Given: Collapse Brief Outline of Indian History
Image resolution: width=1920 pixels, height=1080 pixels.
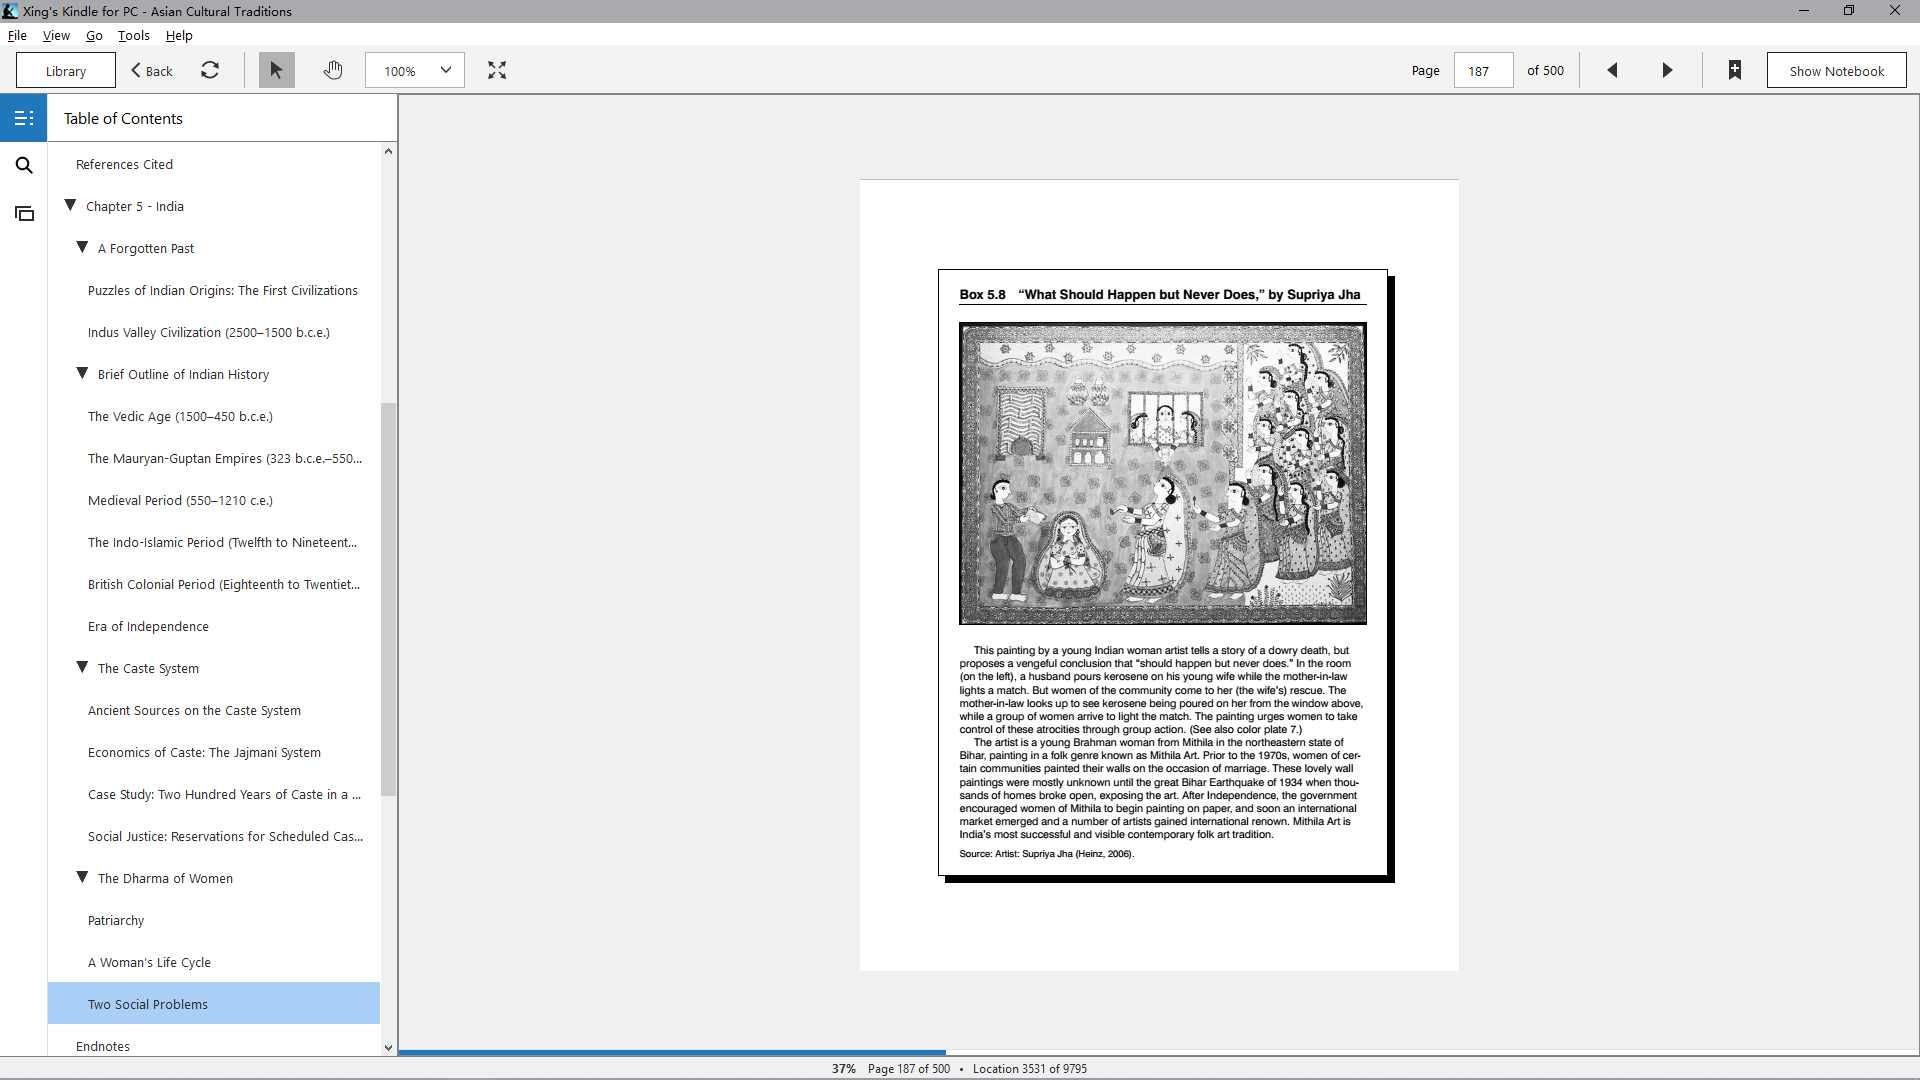Looking at the screenshot, I should (x=82, y=373).
